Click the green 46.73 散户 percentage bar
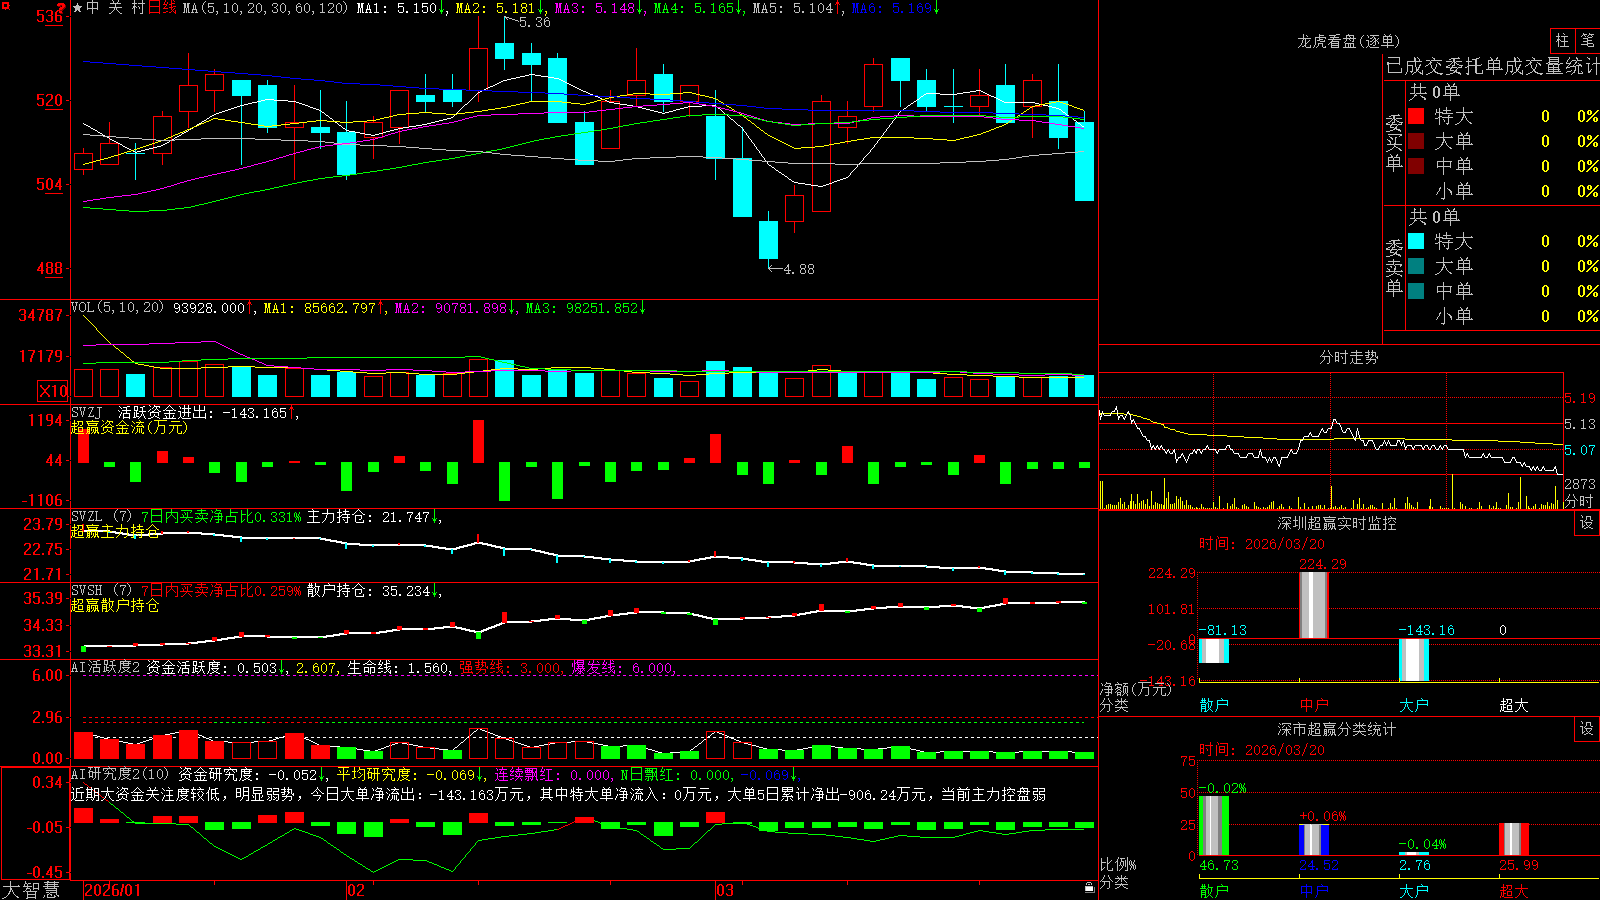This screenshot has width=1600, height=900. pyautogui.click(x=1213, y=826)
